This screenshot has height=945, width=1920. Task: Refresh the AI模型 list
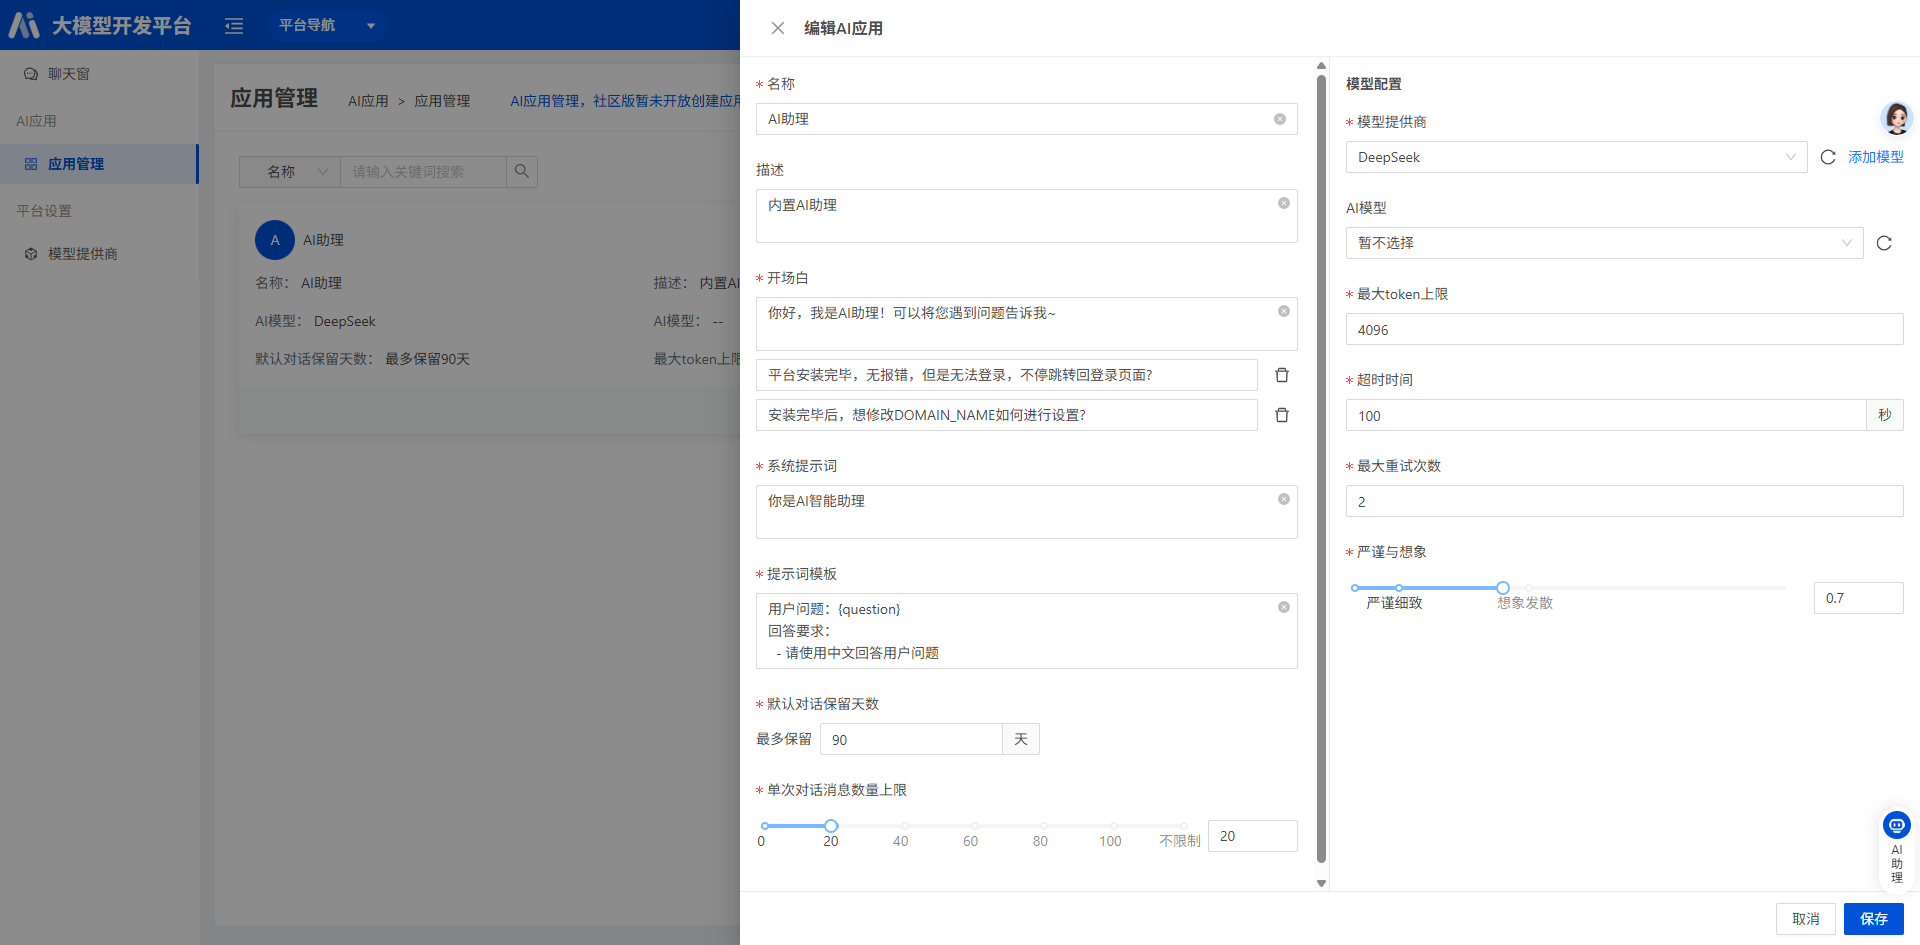[1884, 243]
